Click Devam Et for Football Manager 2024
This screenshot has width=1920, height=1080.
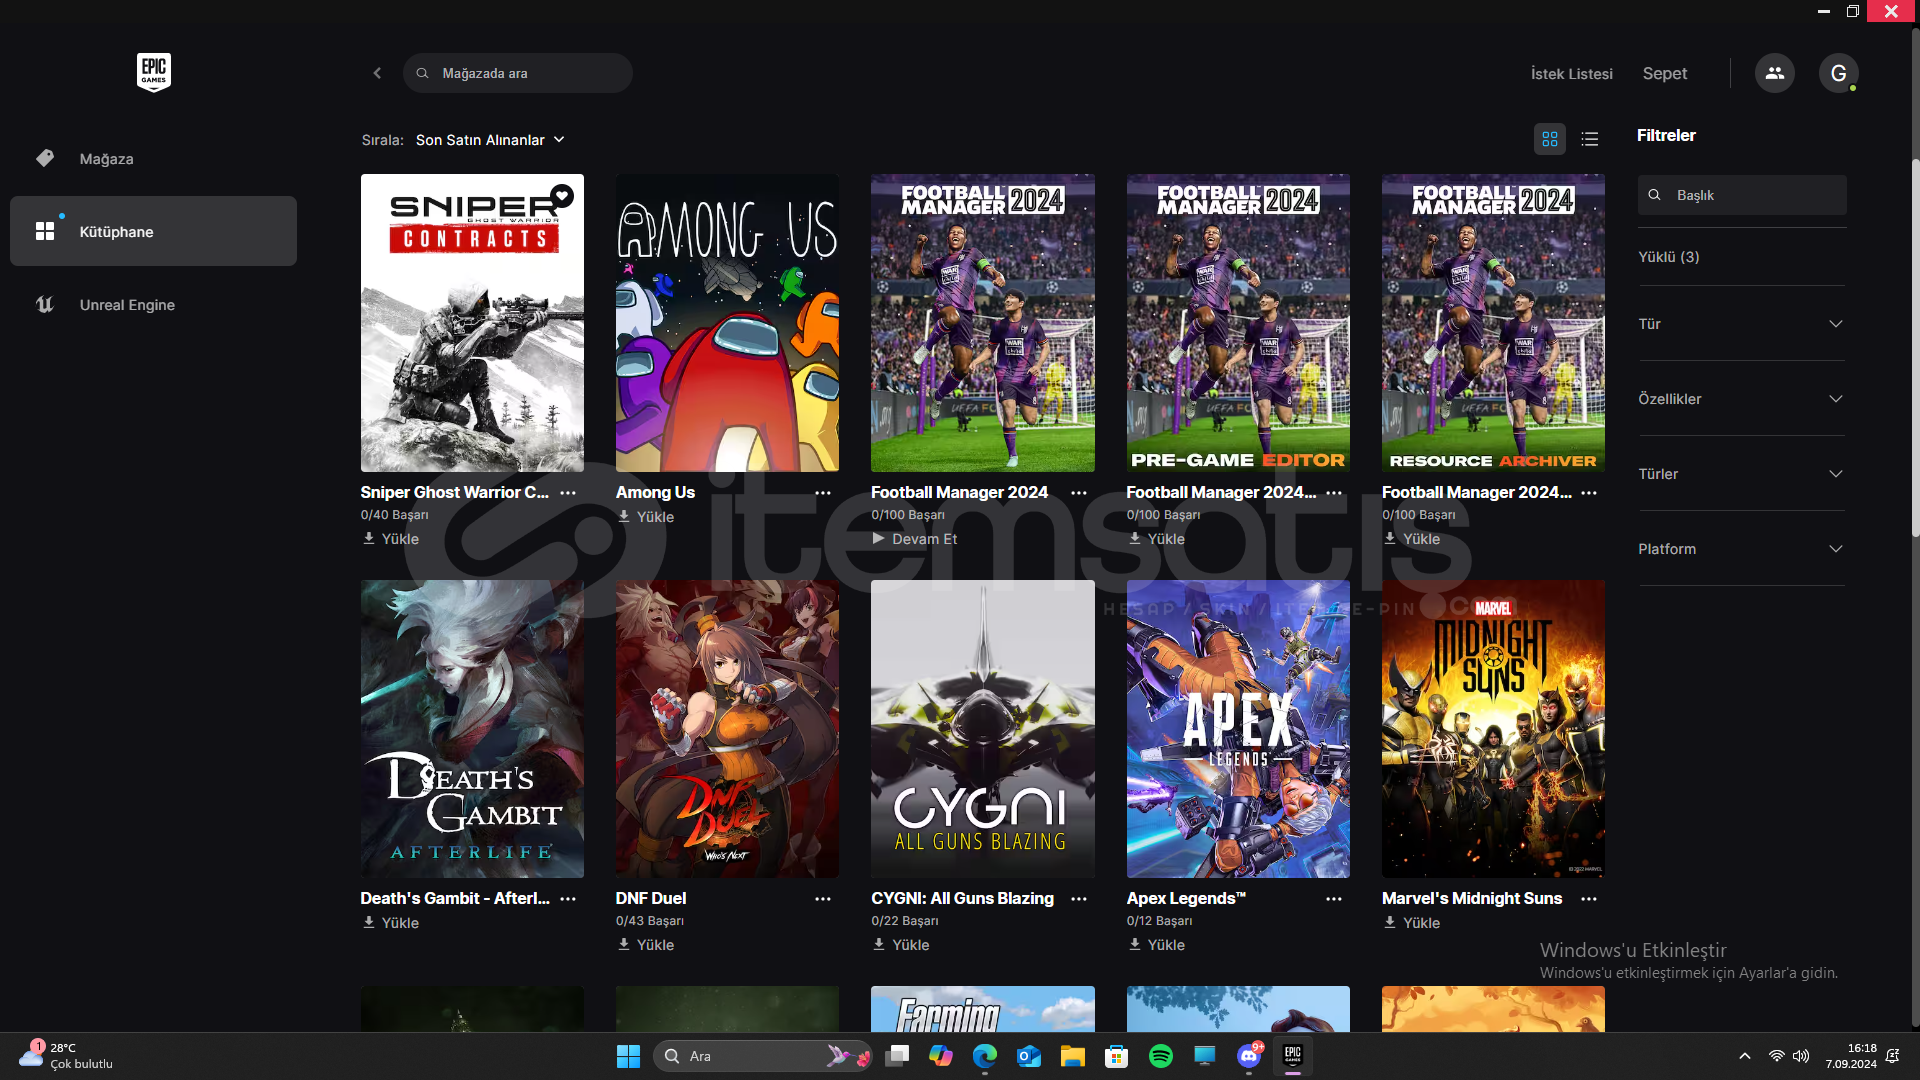(x=914, y=539)
